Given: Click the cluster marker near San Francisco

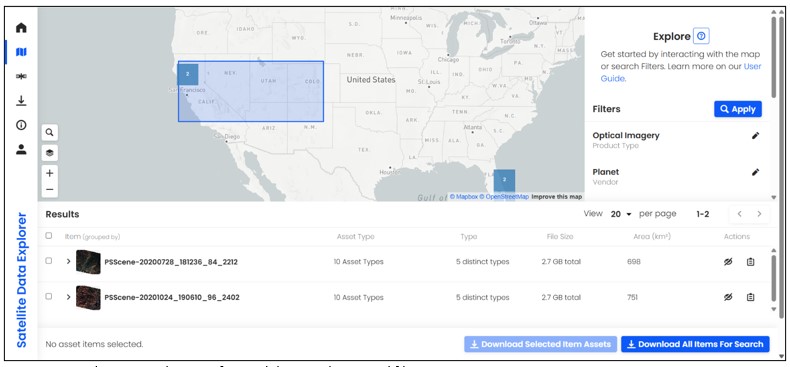Looking at the screenshot, I should pyautogui.click(x=187, y=74).
